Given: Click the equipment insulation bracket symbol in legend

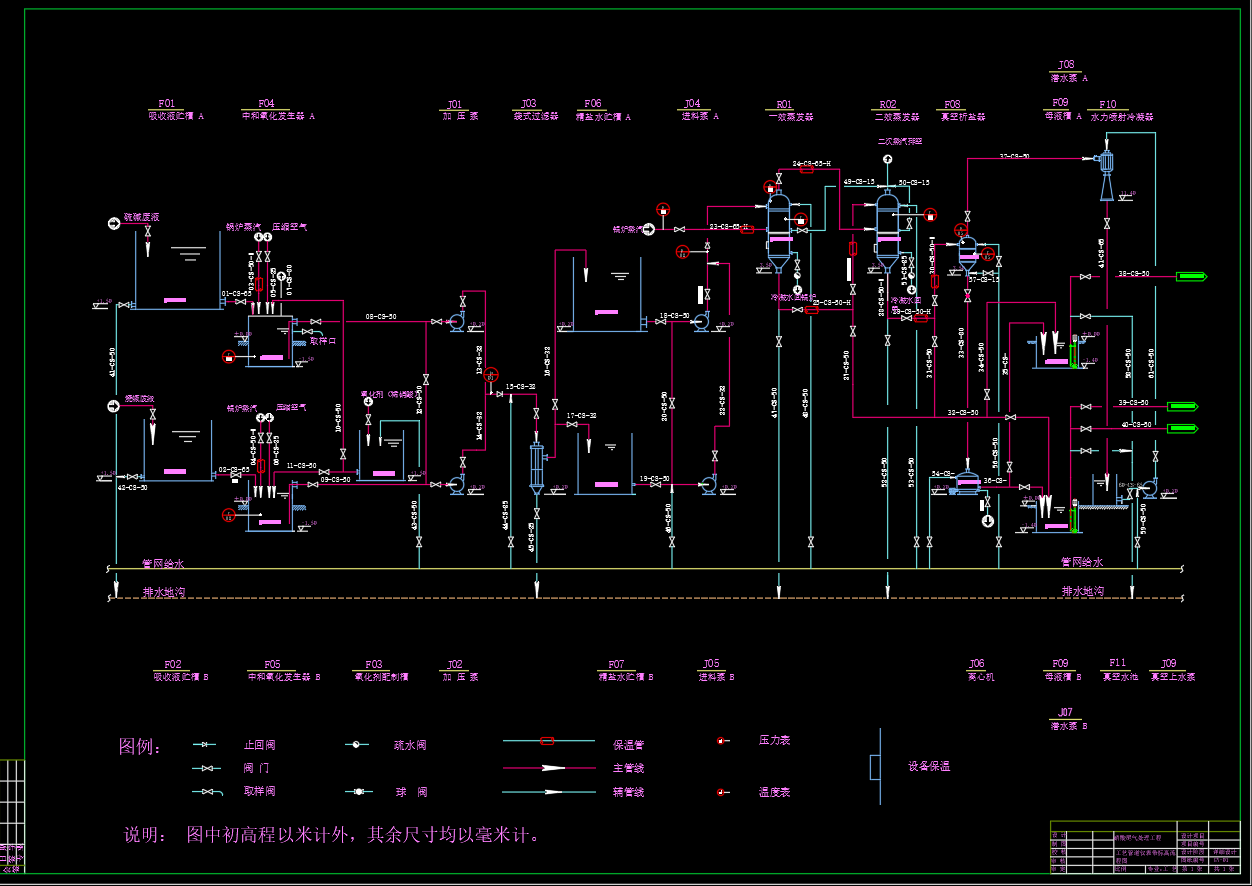Looking at the screenshot, I should tap(876, 766).
